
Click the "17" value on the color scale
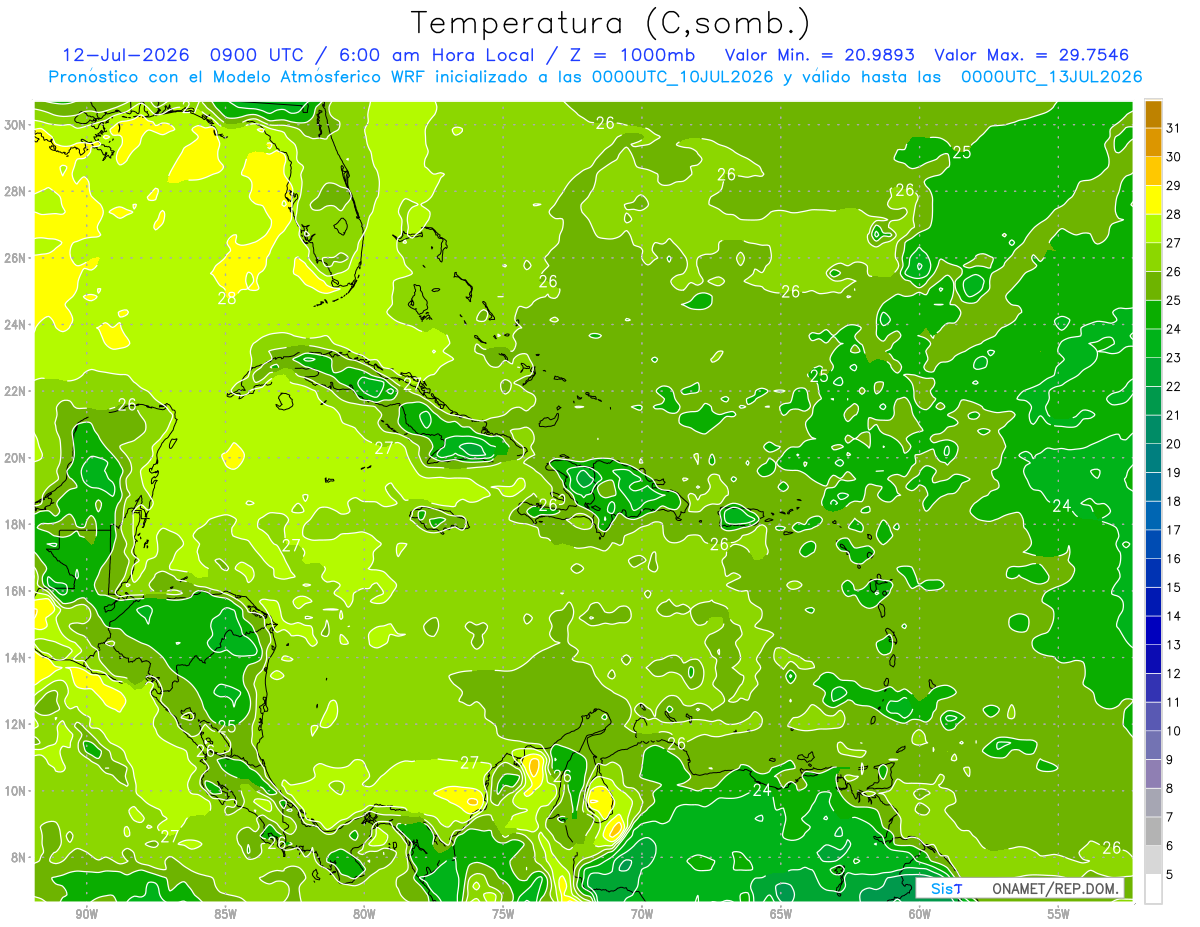click(x=1174, y=530)
